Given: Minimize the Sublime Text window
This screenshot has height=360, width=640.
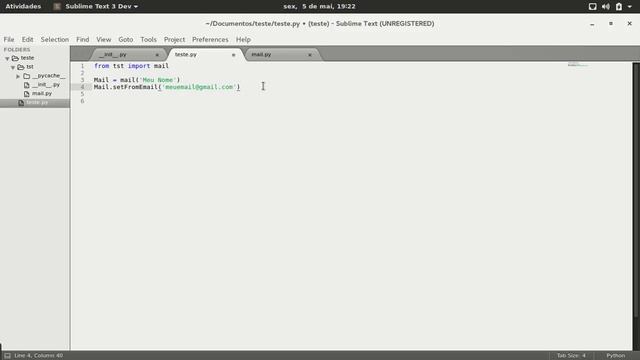Looking at the screenshot, I should pos(592,24).
